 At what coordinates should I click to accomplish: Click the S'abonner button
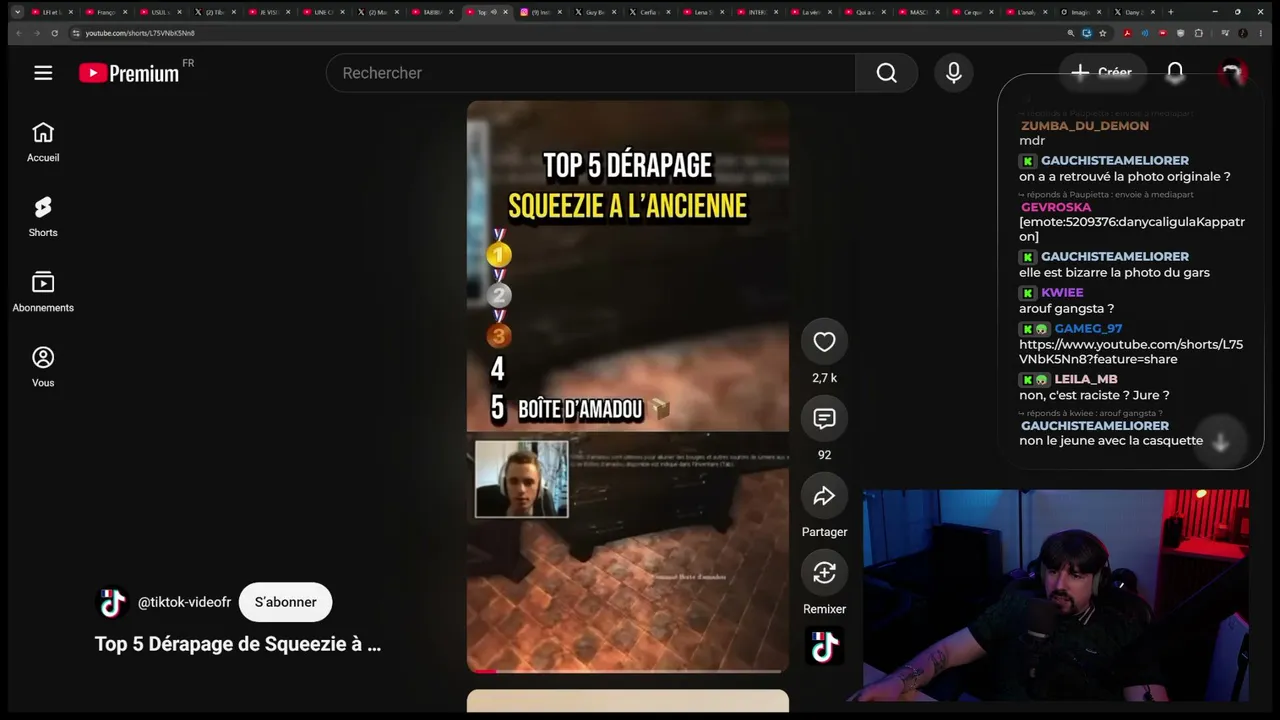(x=285, y=602)
